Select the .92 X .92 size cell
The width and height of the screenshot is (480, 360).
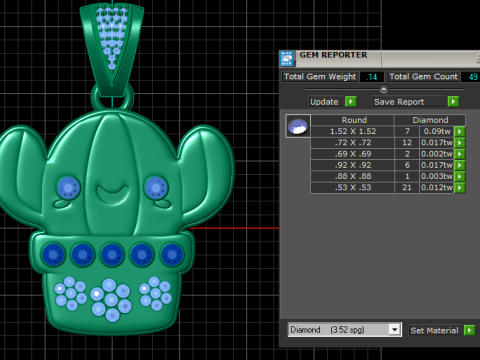click(x=353, y=165)
